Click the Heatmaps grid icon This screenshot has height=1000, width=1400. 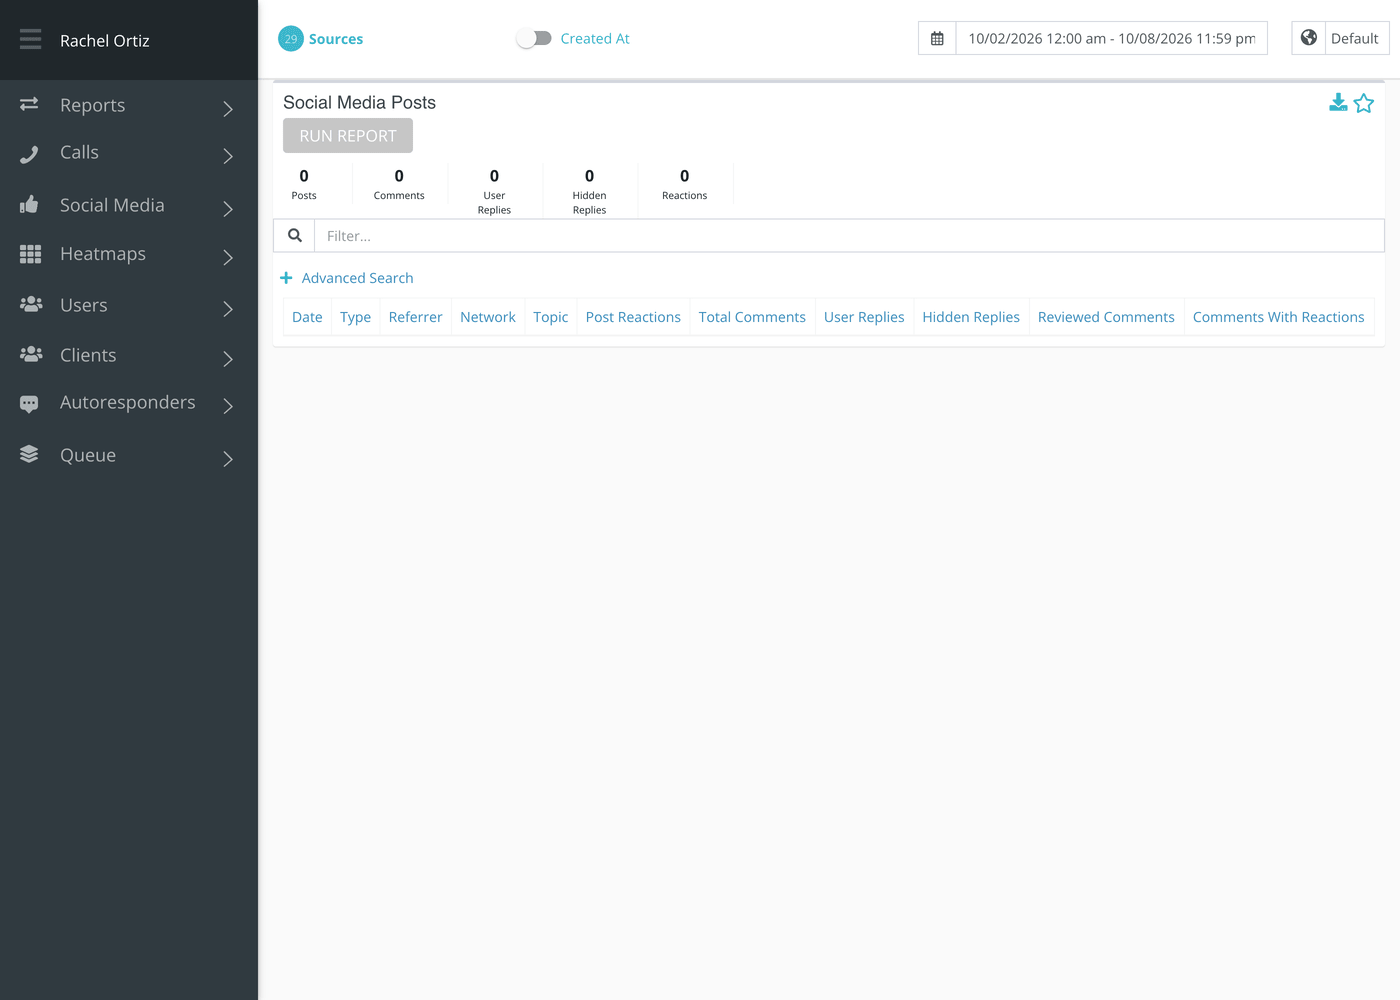click(x=30, y=254)
